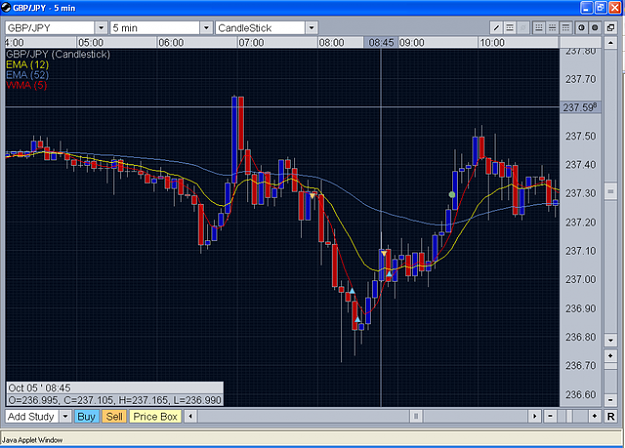Click the horizontal lines tool icon

point(509,28)
